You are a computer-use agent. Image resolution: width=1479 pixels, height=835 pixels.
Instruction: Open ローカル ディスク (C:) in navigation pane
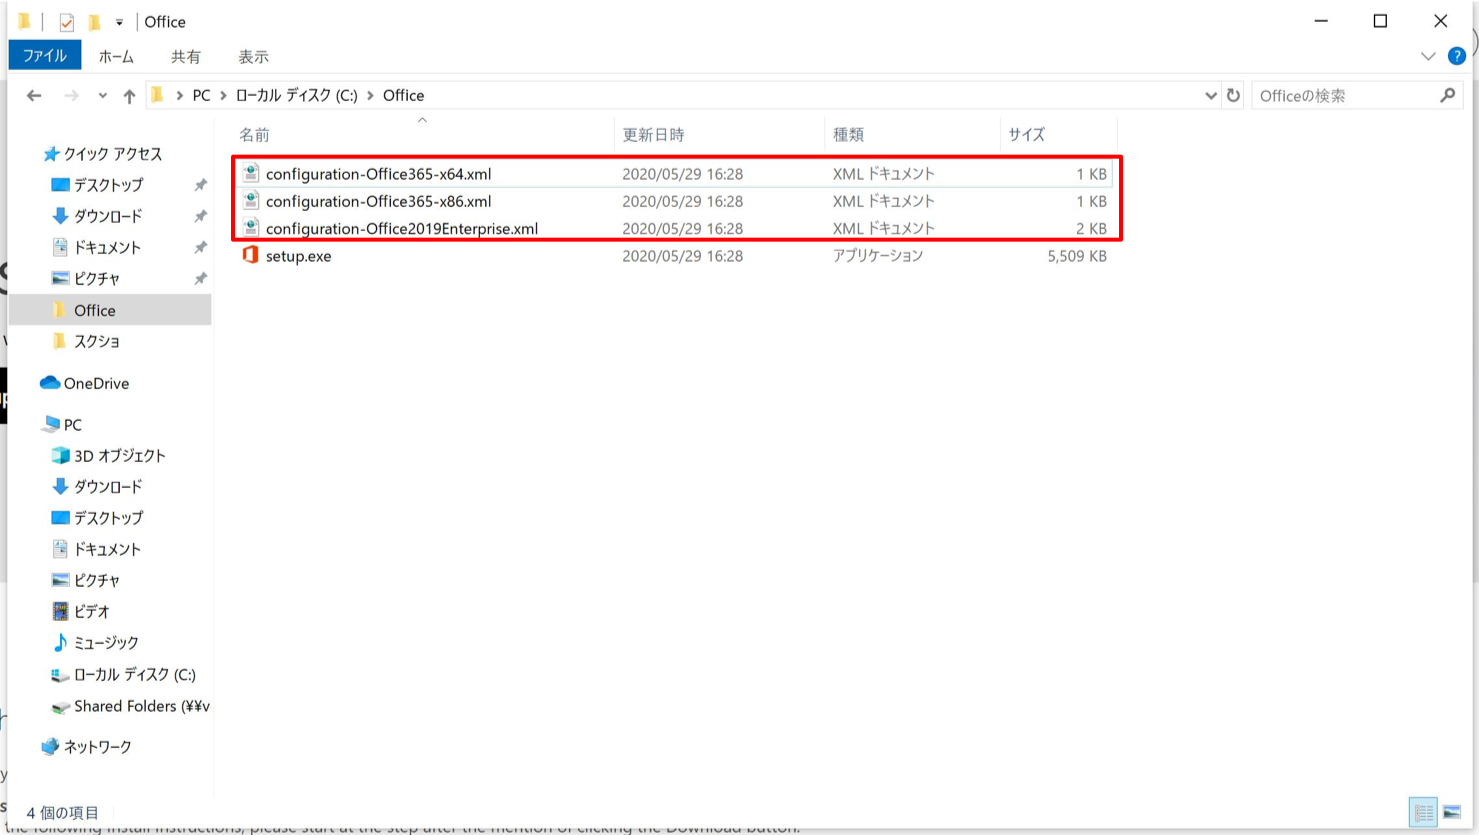[134, 675]
